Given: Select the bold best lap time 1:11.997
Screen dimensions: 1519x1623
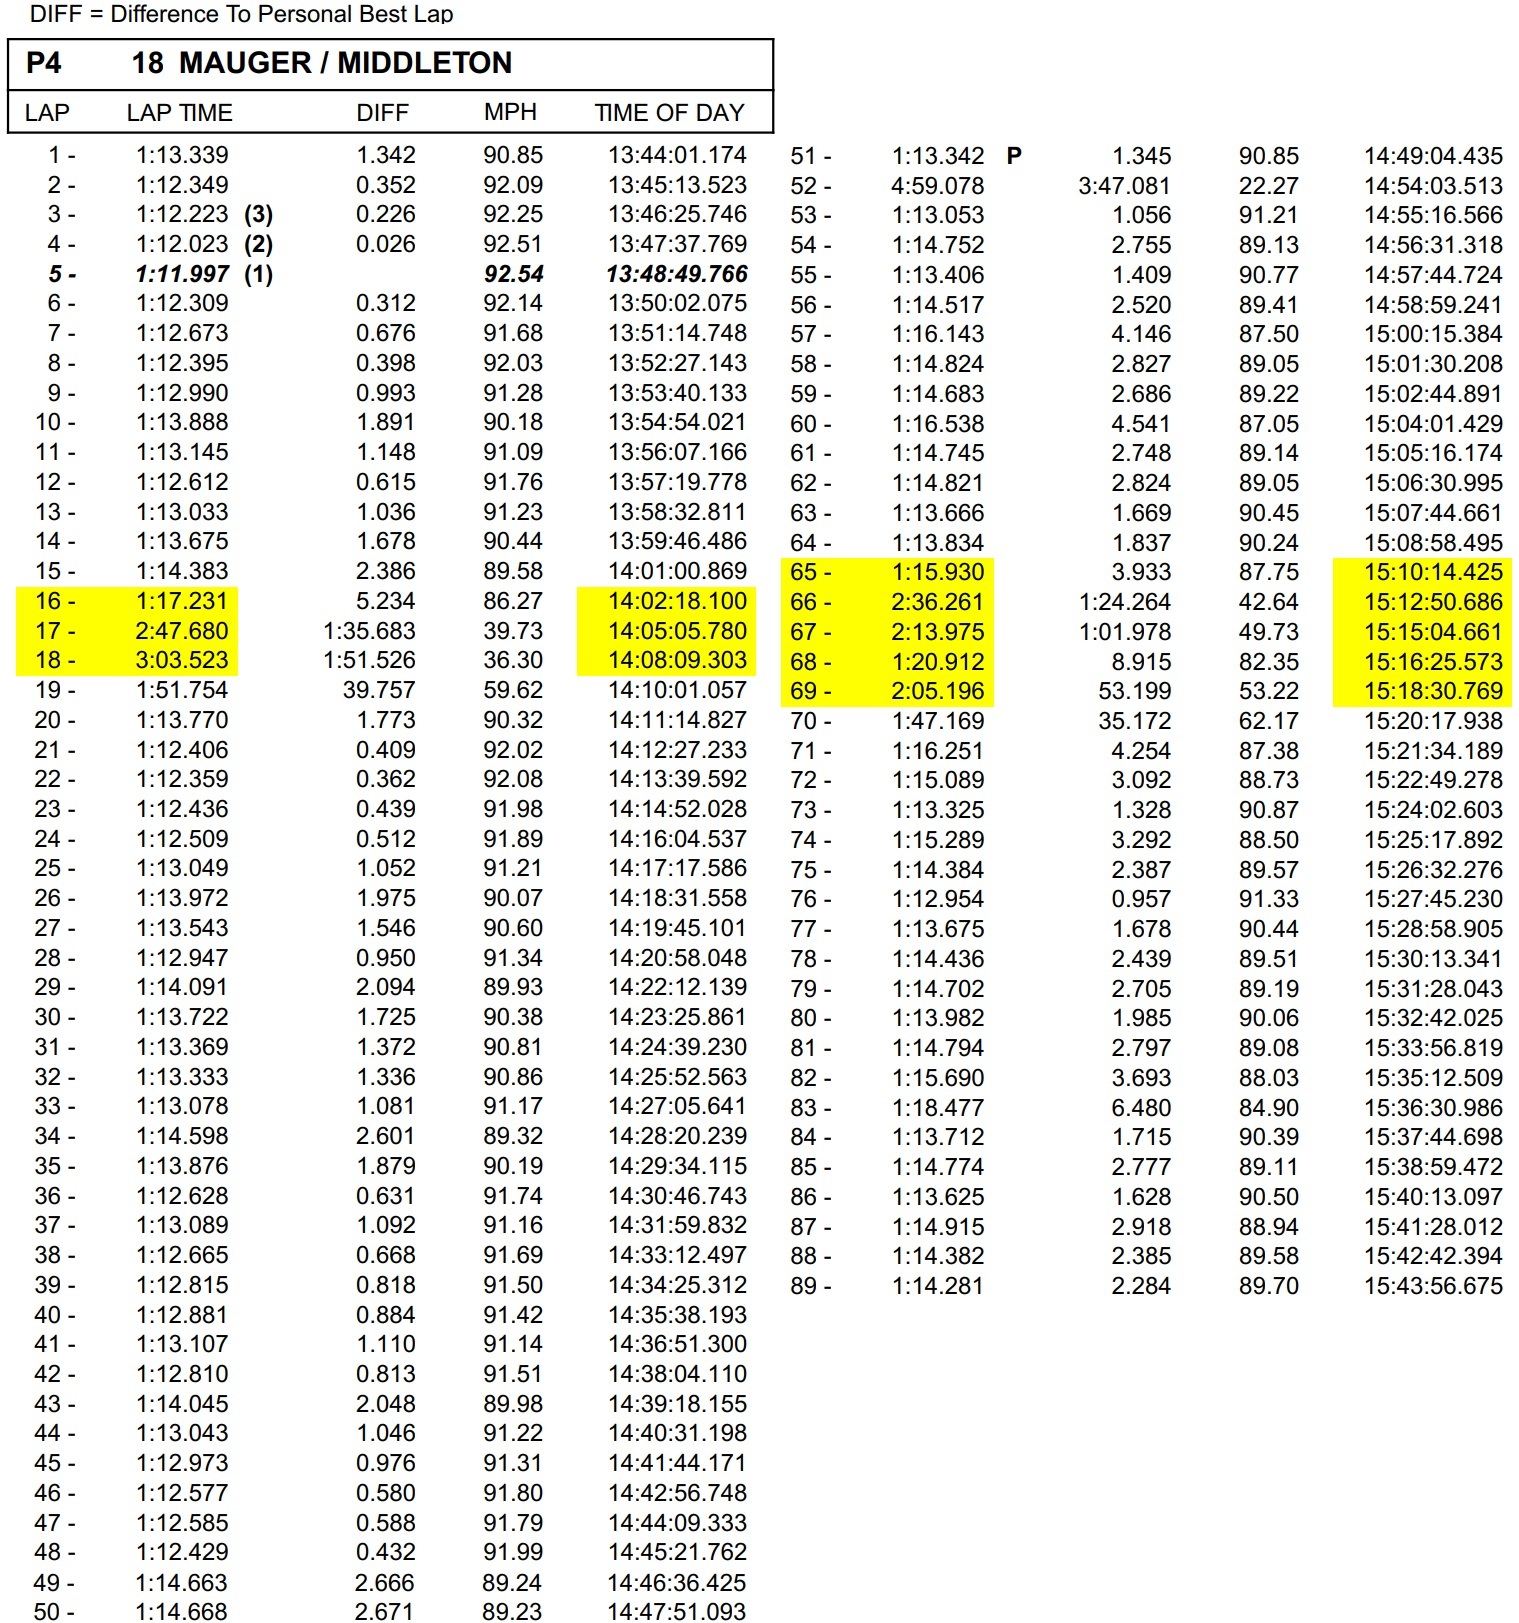Looking at the screenshot, I should coord(182,274).
